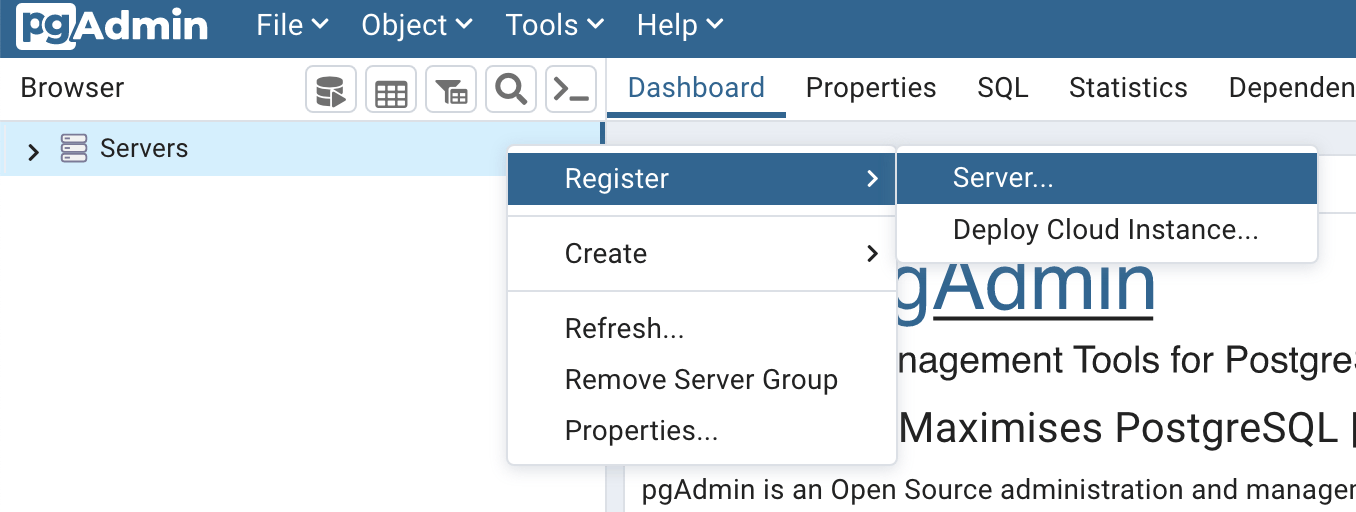Open the Query Tool icon
This screenshot has height=512, width=1356.
pos(331,90)
